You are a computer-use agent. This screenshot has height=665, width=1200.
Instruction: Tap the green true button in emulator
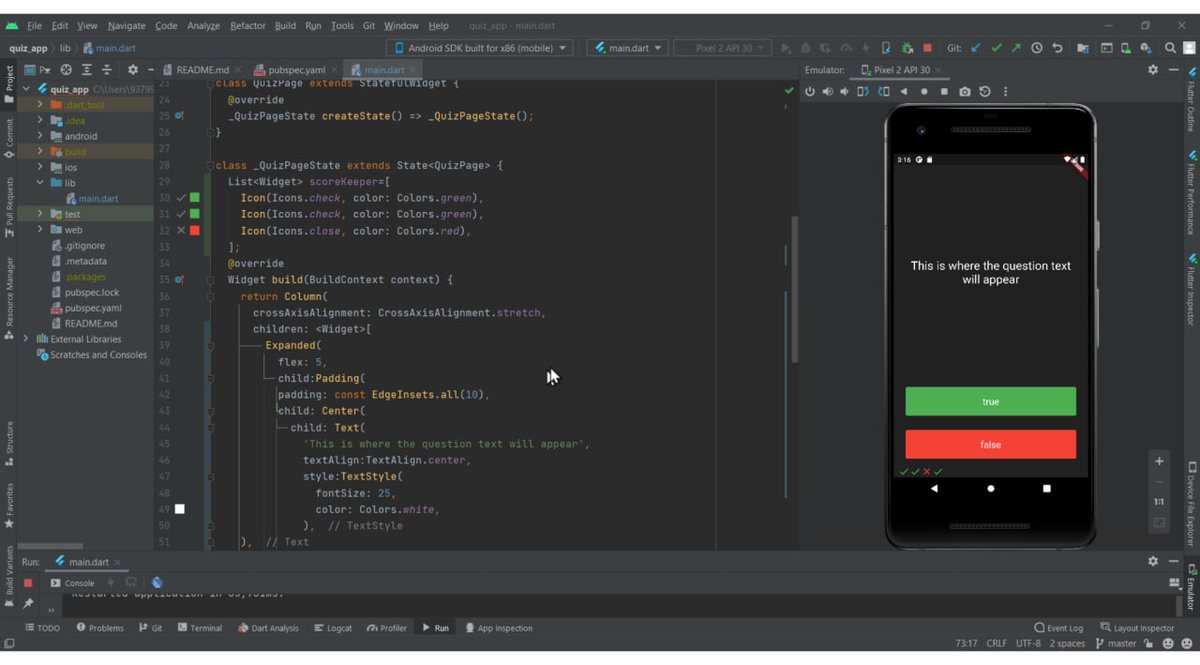coord(990,401)
